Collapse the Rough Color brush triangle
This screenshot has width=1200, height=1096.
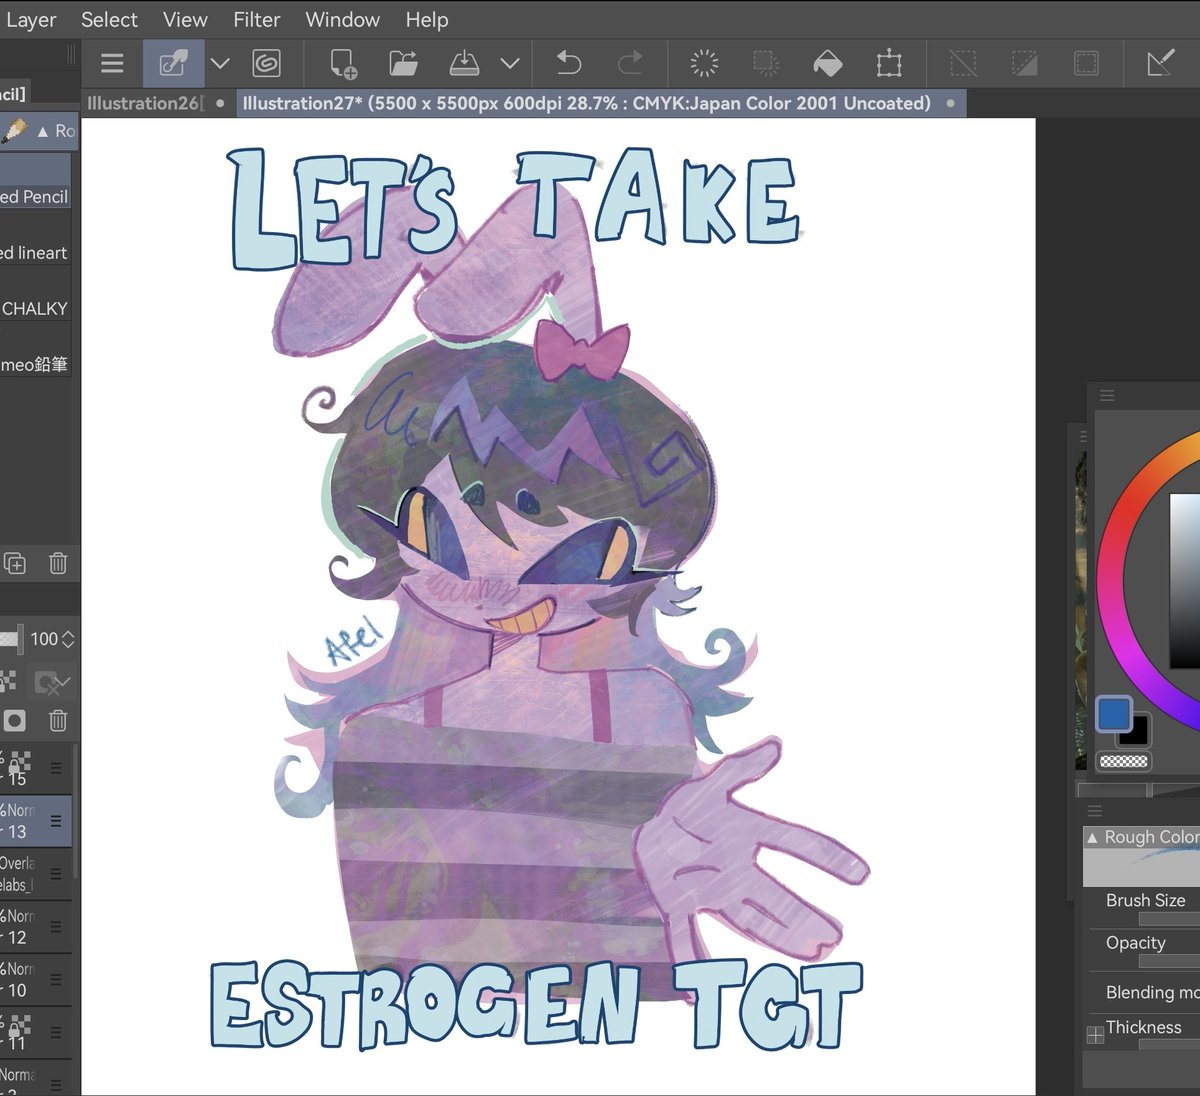click(1093, 837)
